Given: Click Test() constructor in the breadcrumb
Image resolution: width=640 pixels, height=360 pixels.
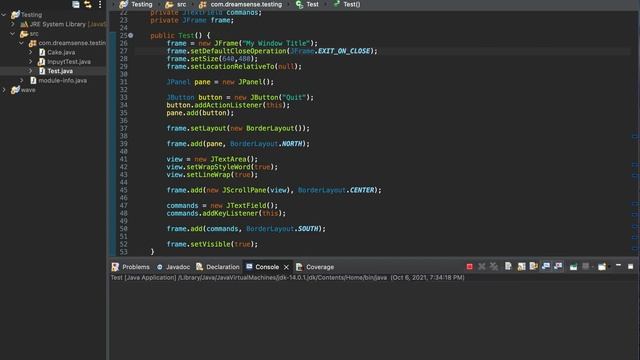Looking at the screenshot, I should point(351,4).
